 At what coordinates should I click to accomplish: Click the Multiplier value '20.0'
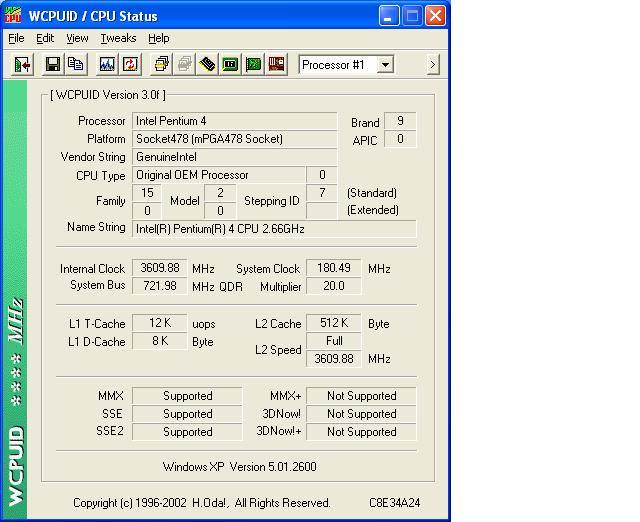click(x=333, y=286)
